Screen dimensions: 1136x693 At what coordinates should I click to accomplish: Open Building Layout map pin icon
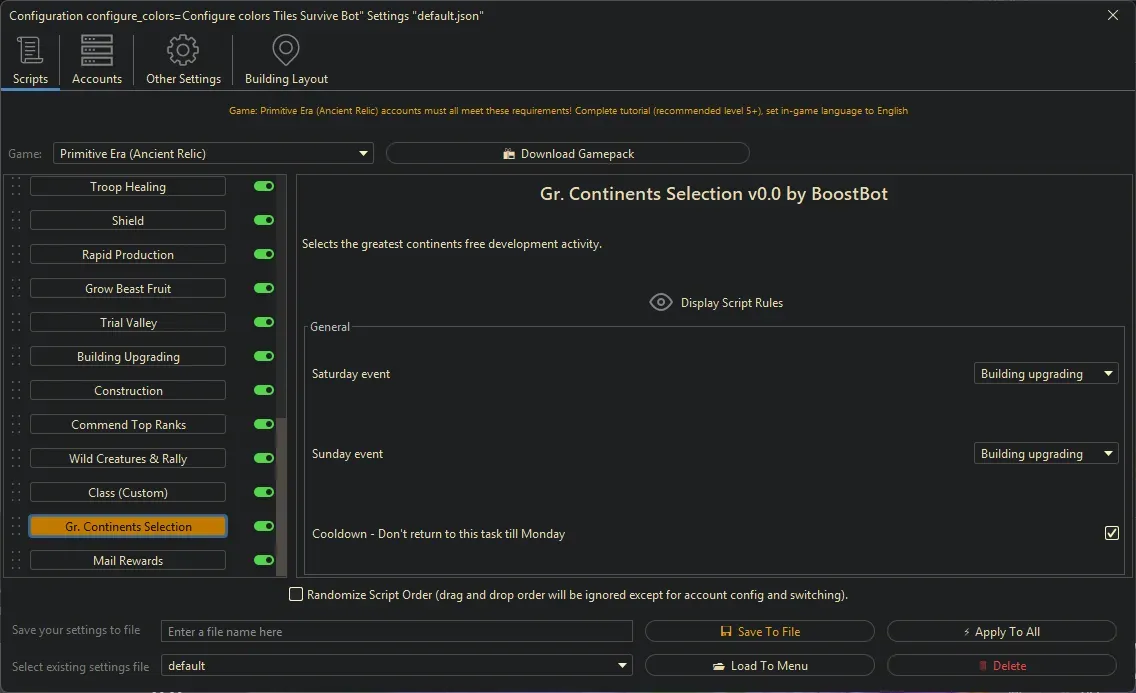[x=286, y=51]
